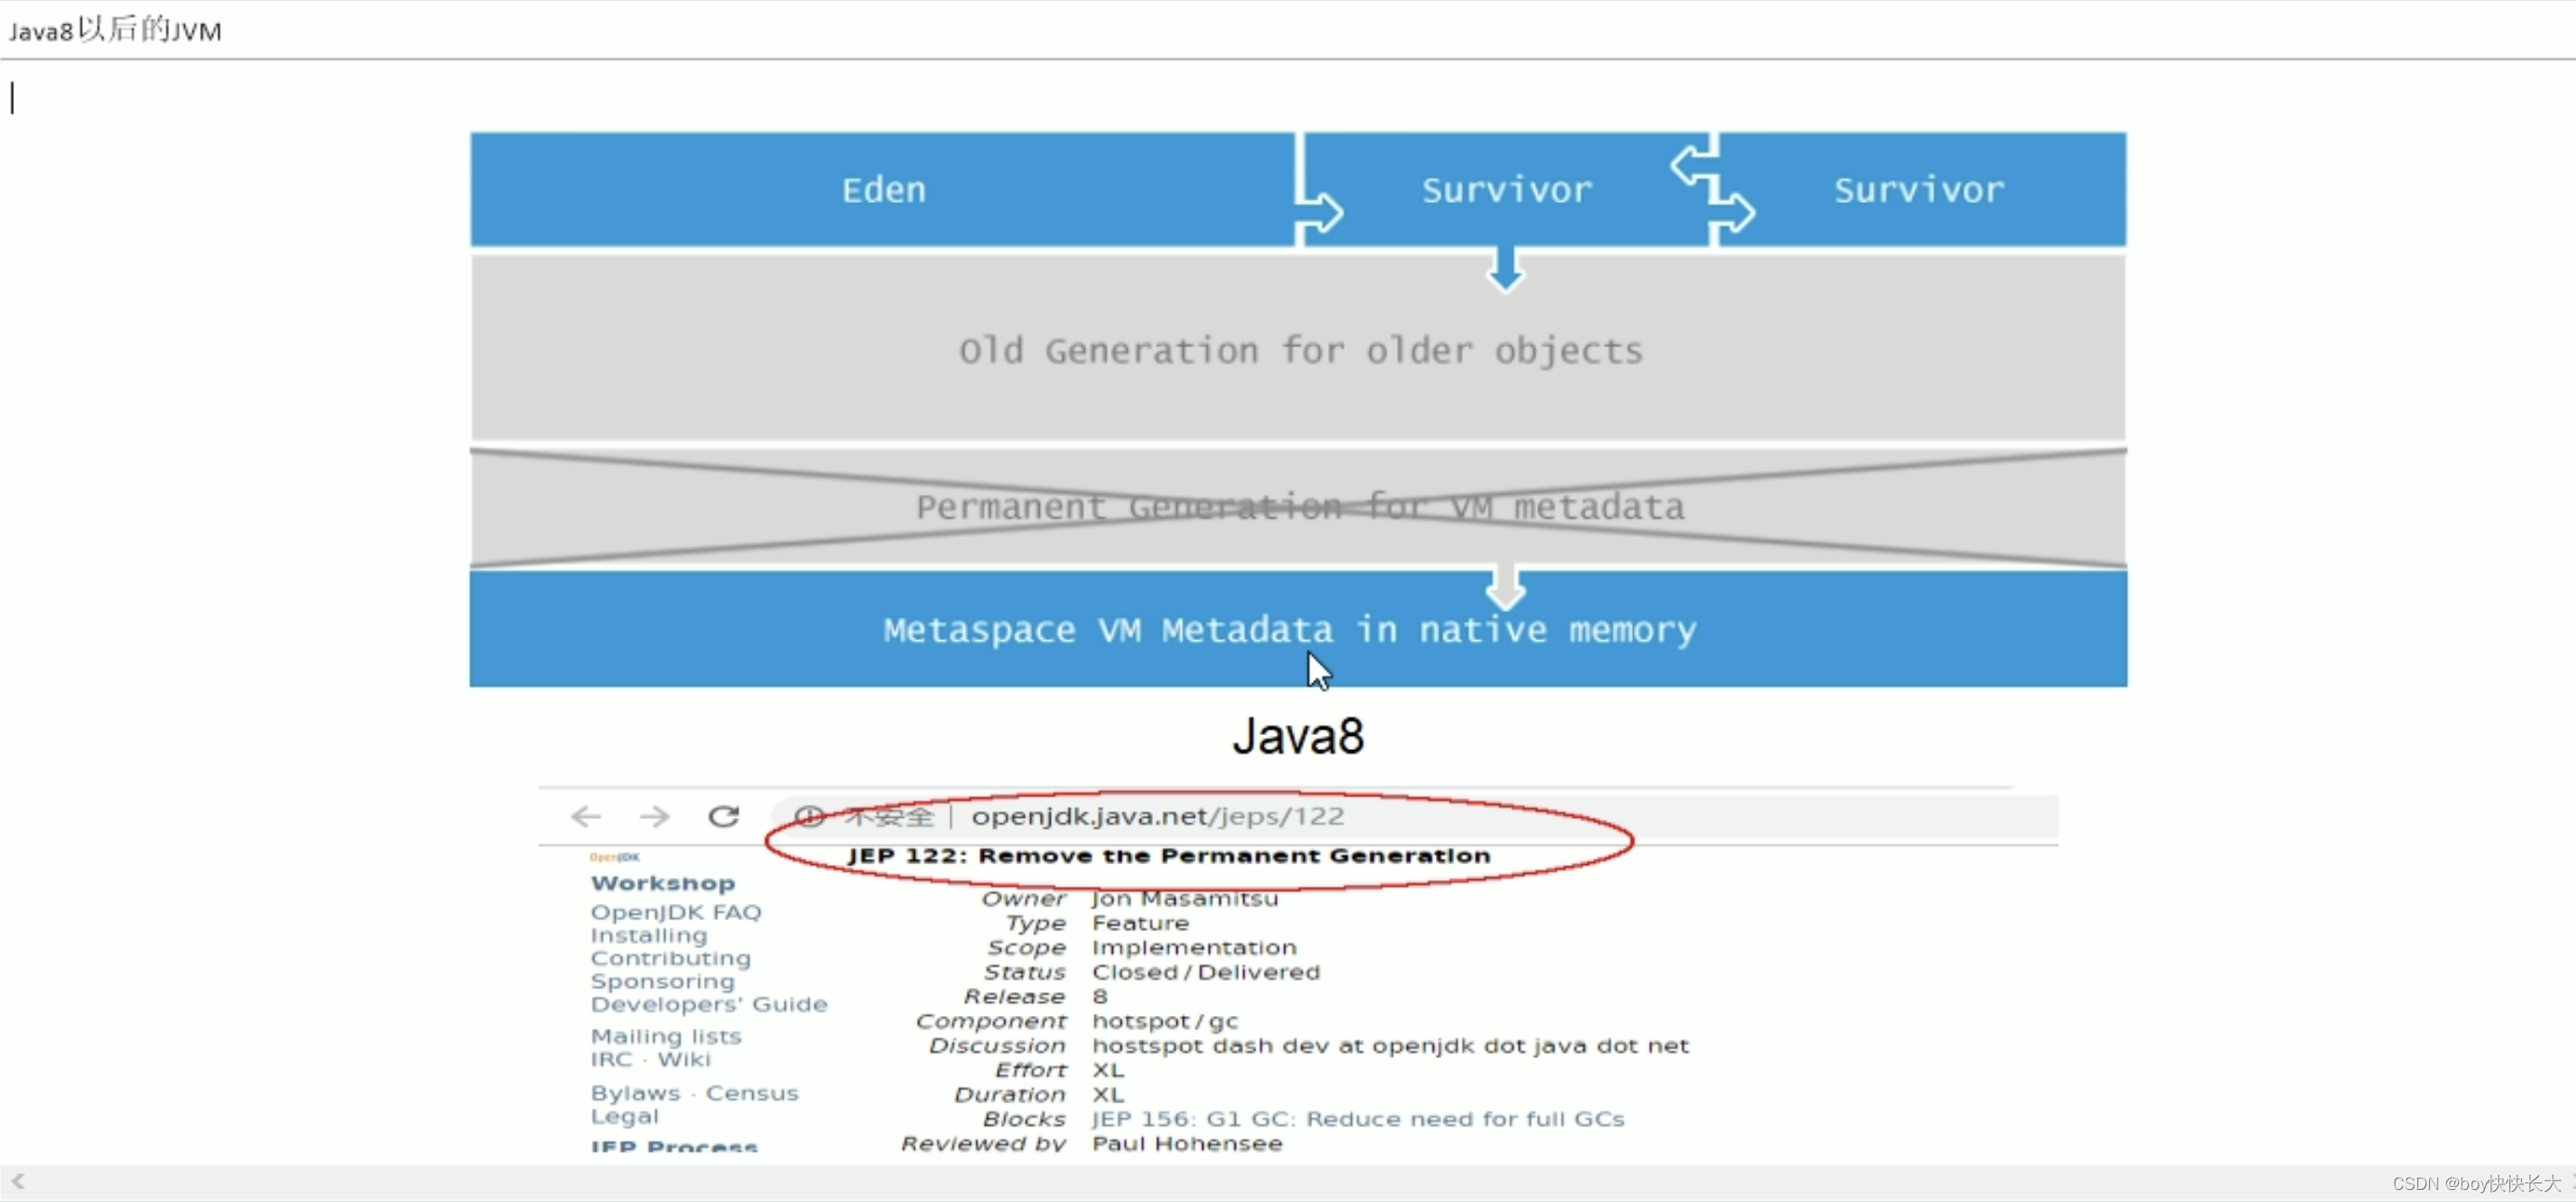Click the JEP 122 page title
The image size is (2576, 1202).
[1169, 856]
